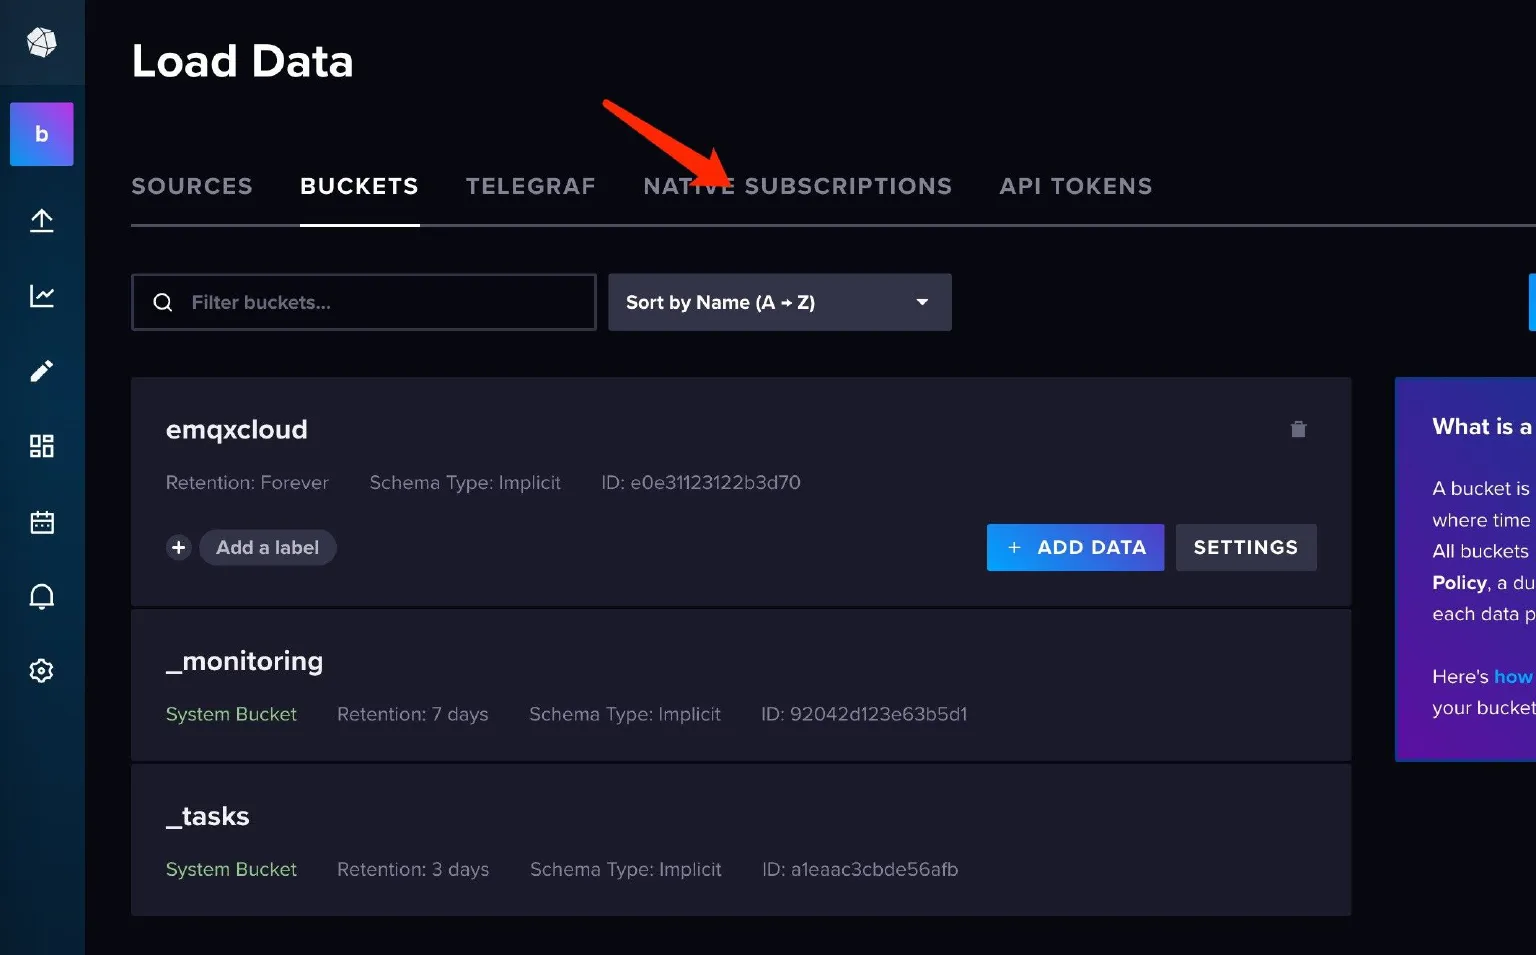
Task: Open the Dashboards icon in sidebar
Action: [42, 446]
